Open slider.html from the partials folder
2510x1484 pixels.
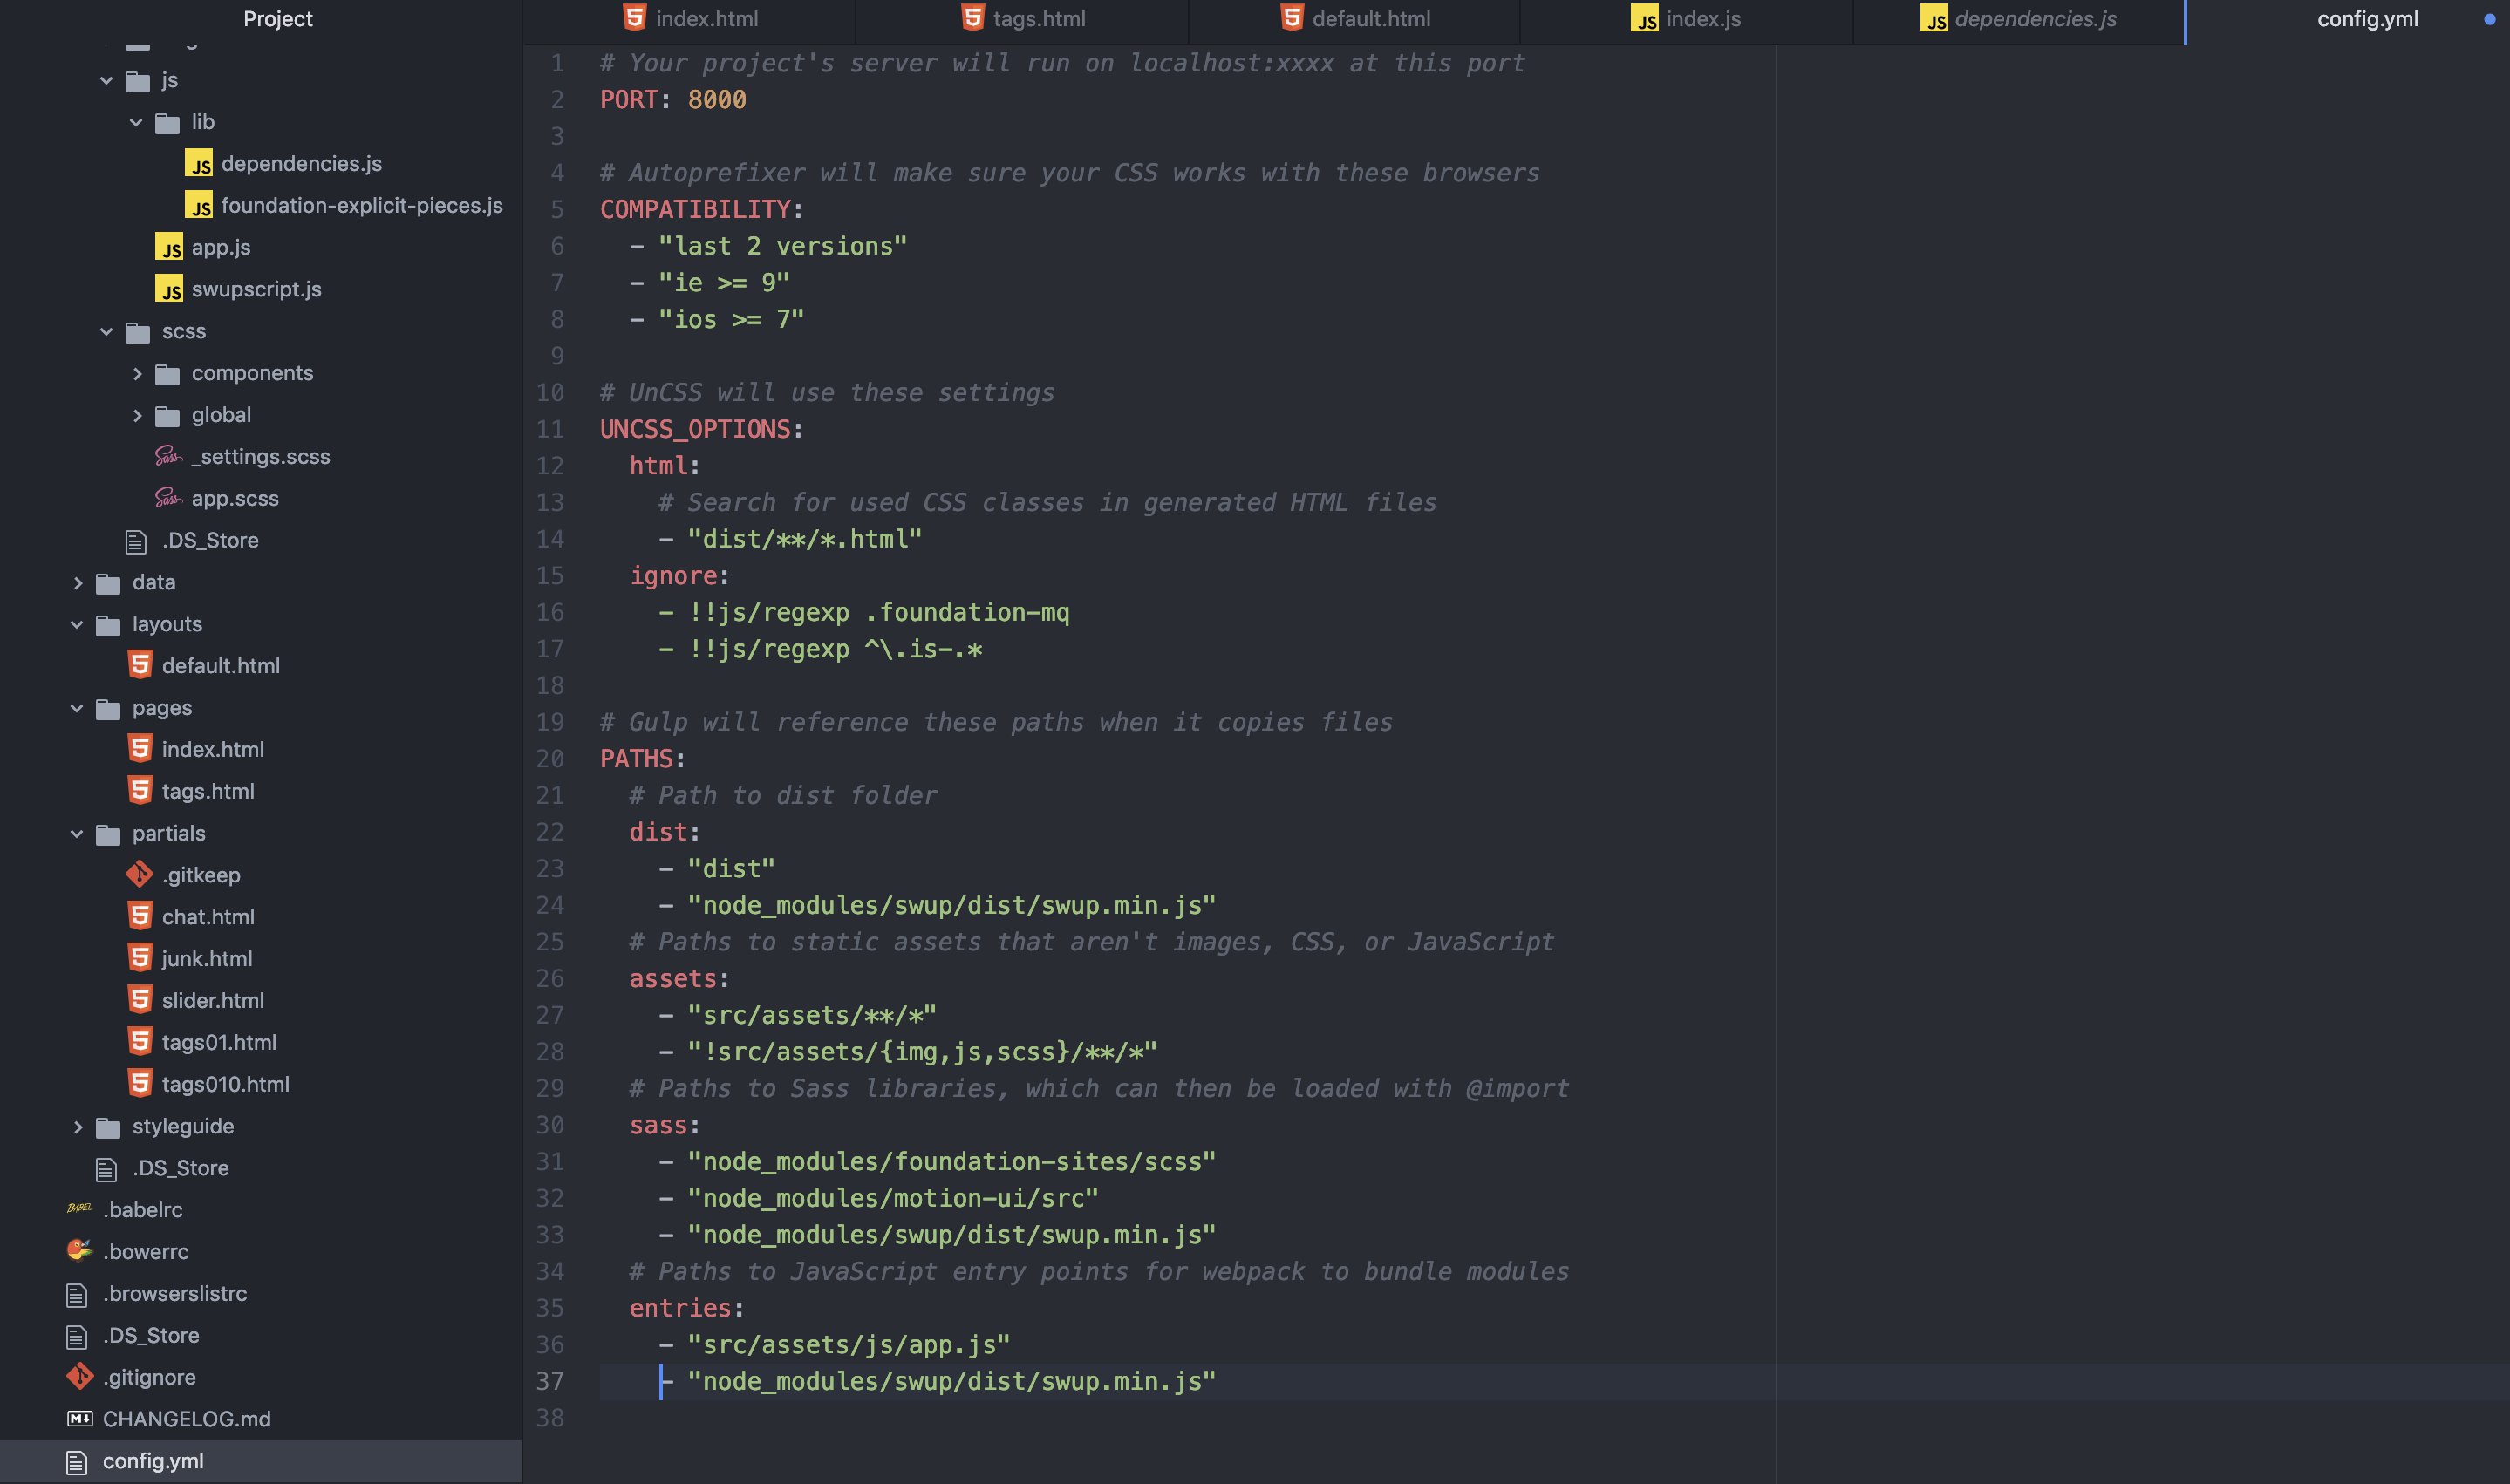pos(212,1000)
